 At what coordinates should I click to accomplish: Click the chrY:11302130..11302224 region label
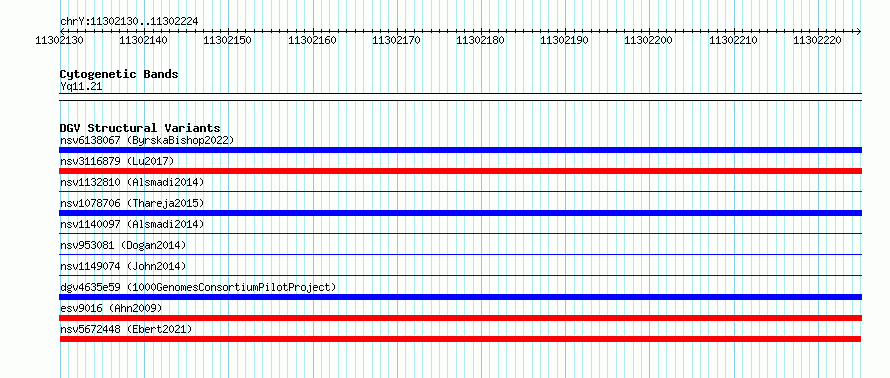[129, 22]
